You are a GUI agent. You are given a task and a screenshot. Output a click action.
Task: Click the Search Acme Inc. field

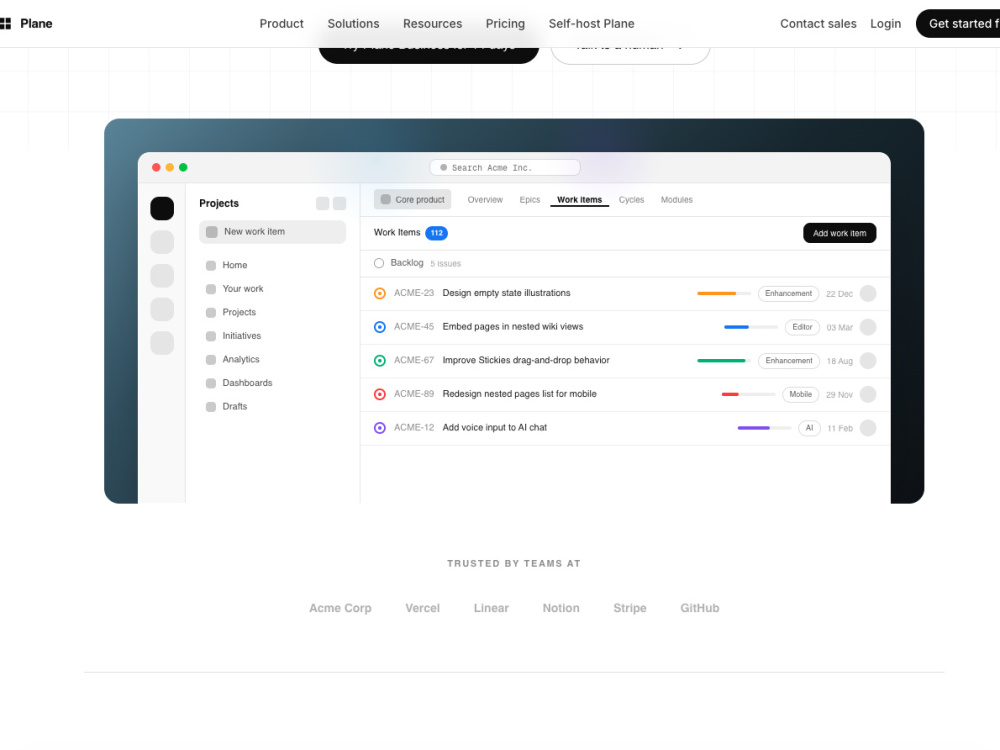[x=504, y=168]
